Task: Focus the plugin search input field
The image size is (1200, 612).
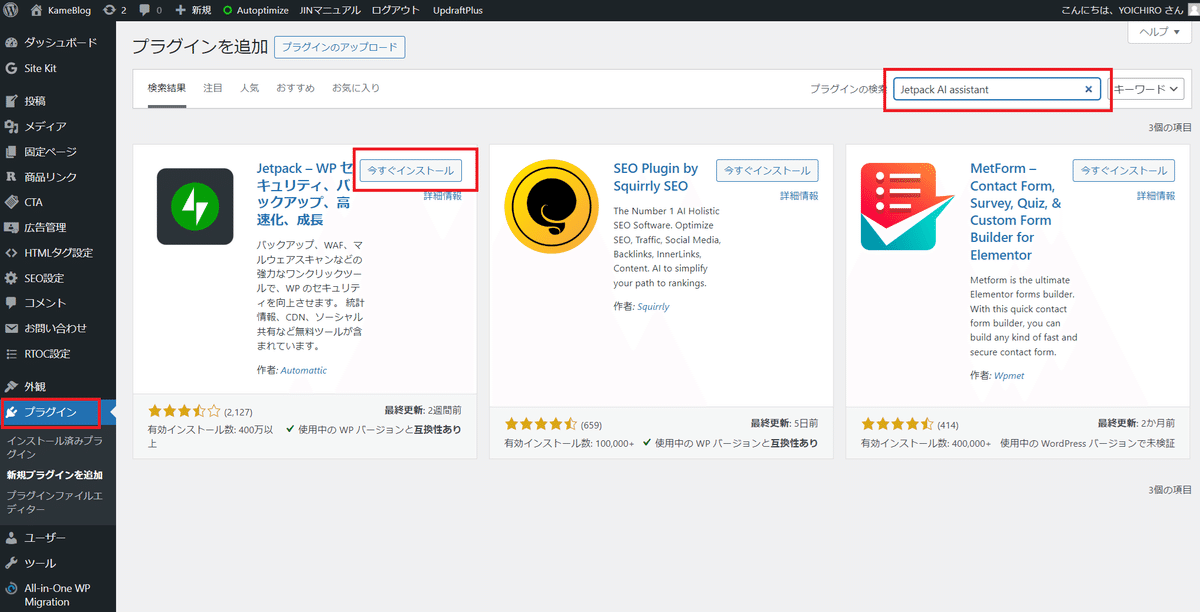Action: (997, 89)
